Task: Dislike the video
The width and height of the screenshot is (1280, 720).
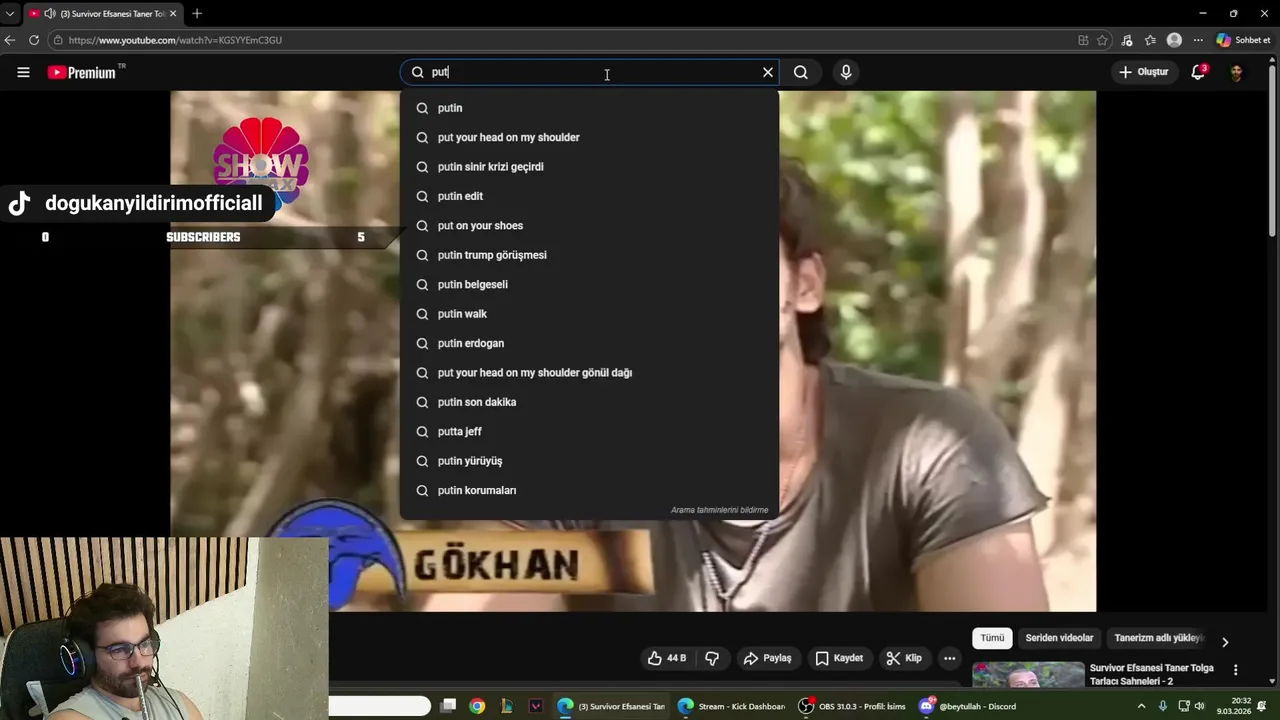Action: point(712,658)
